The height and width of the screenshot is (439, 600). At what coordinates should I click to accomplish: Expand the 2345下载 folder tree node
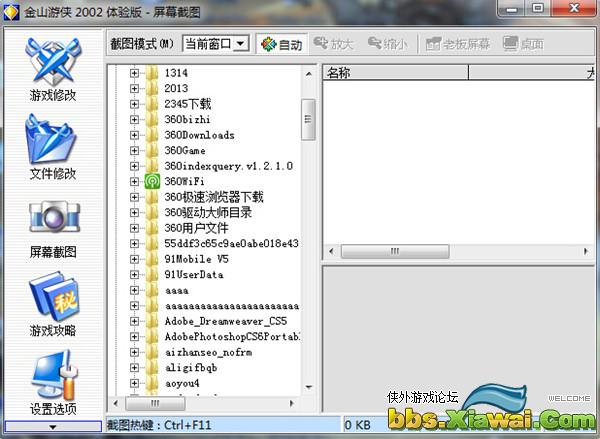(134, 104)
